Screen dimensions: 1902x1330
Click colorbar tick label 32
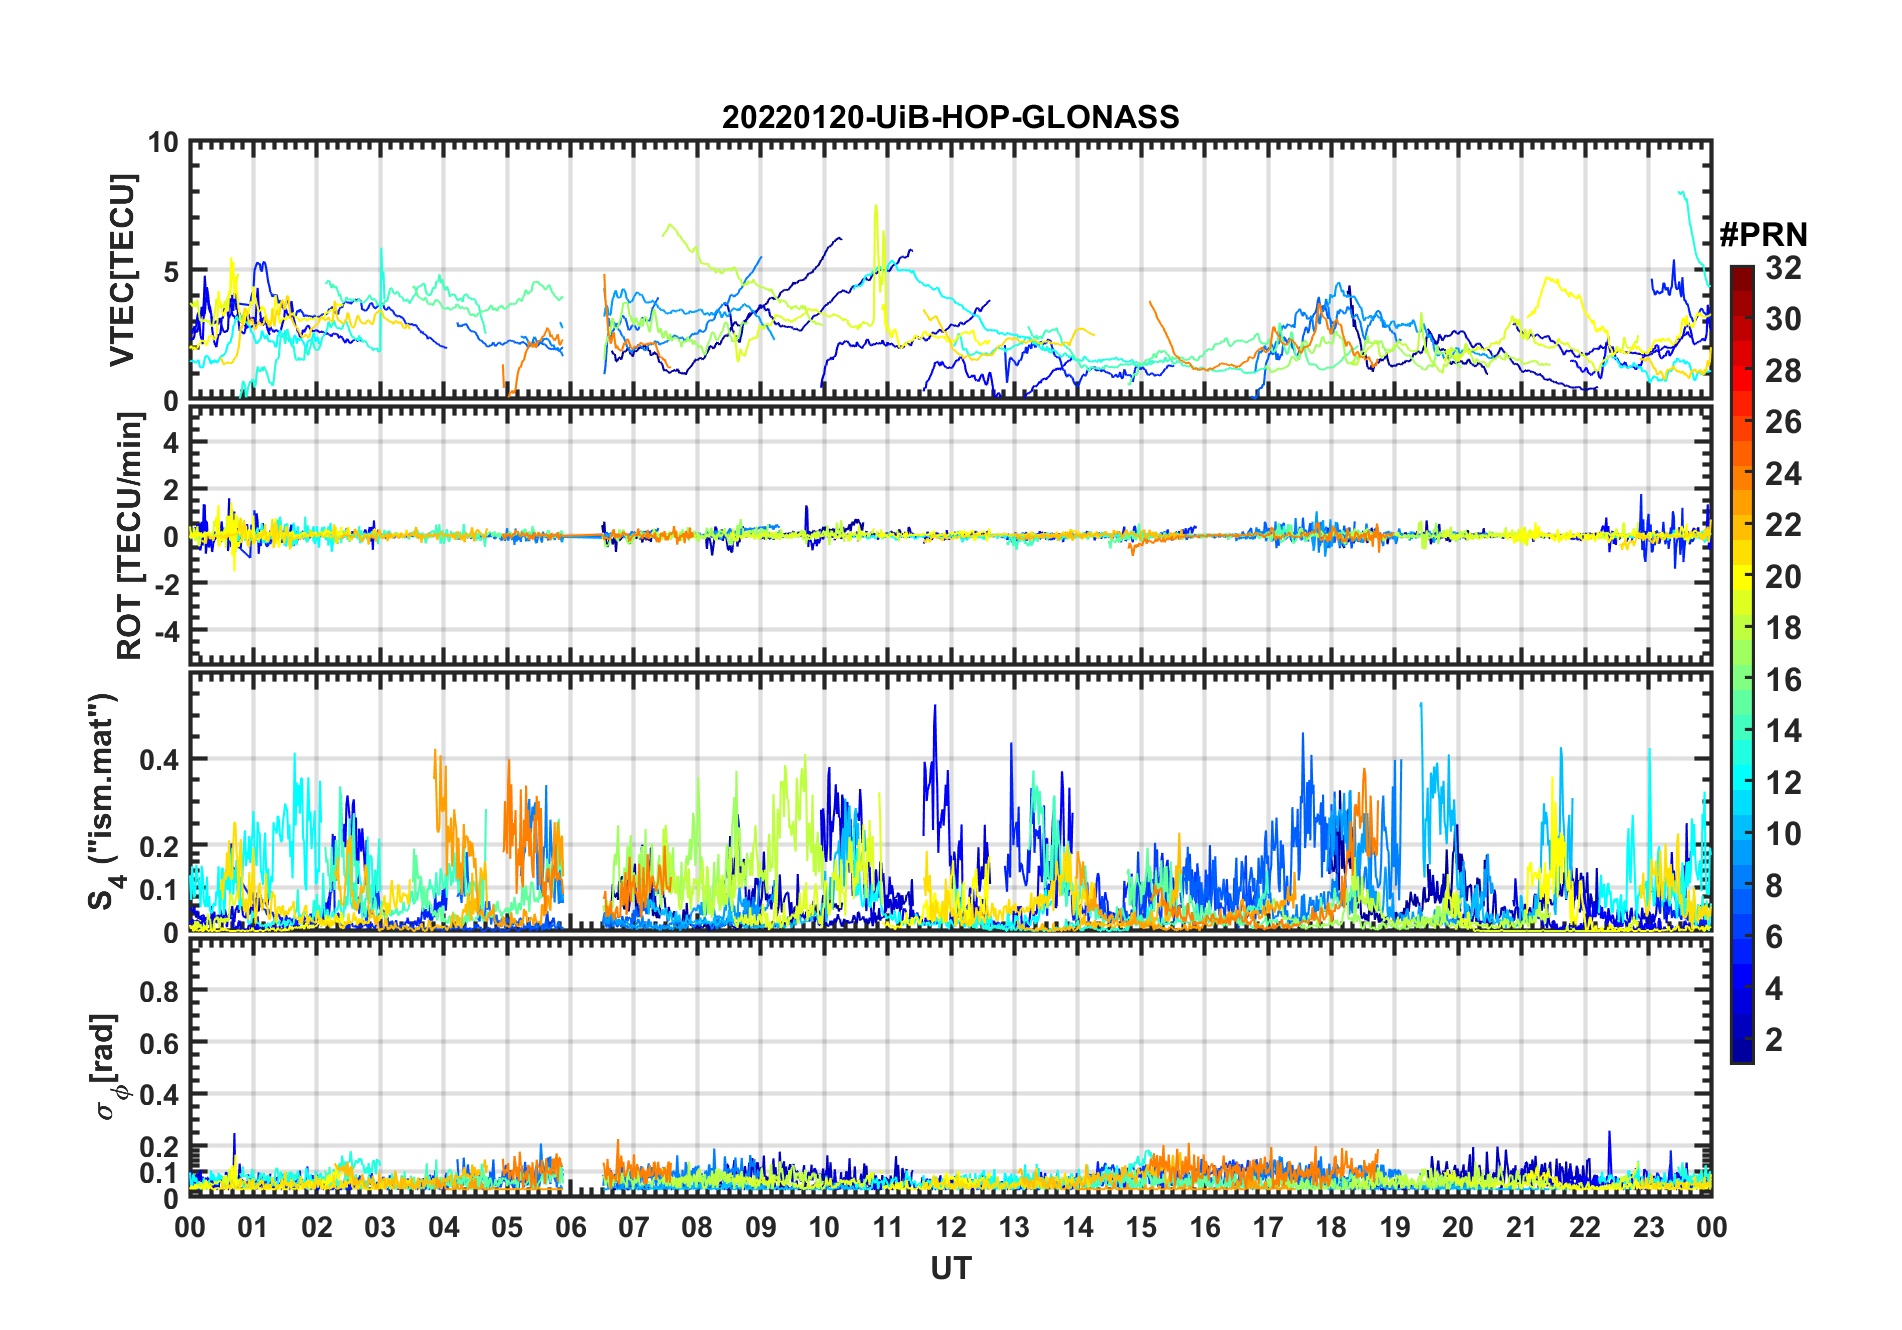point(1783,268)
